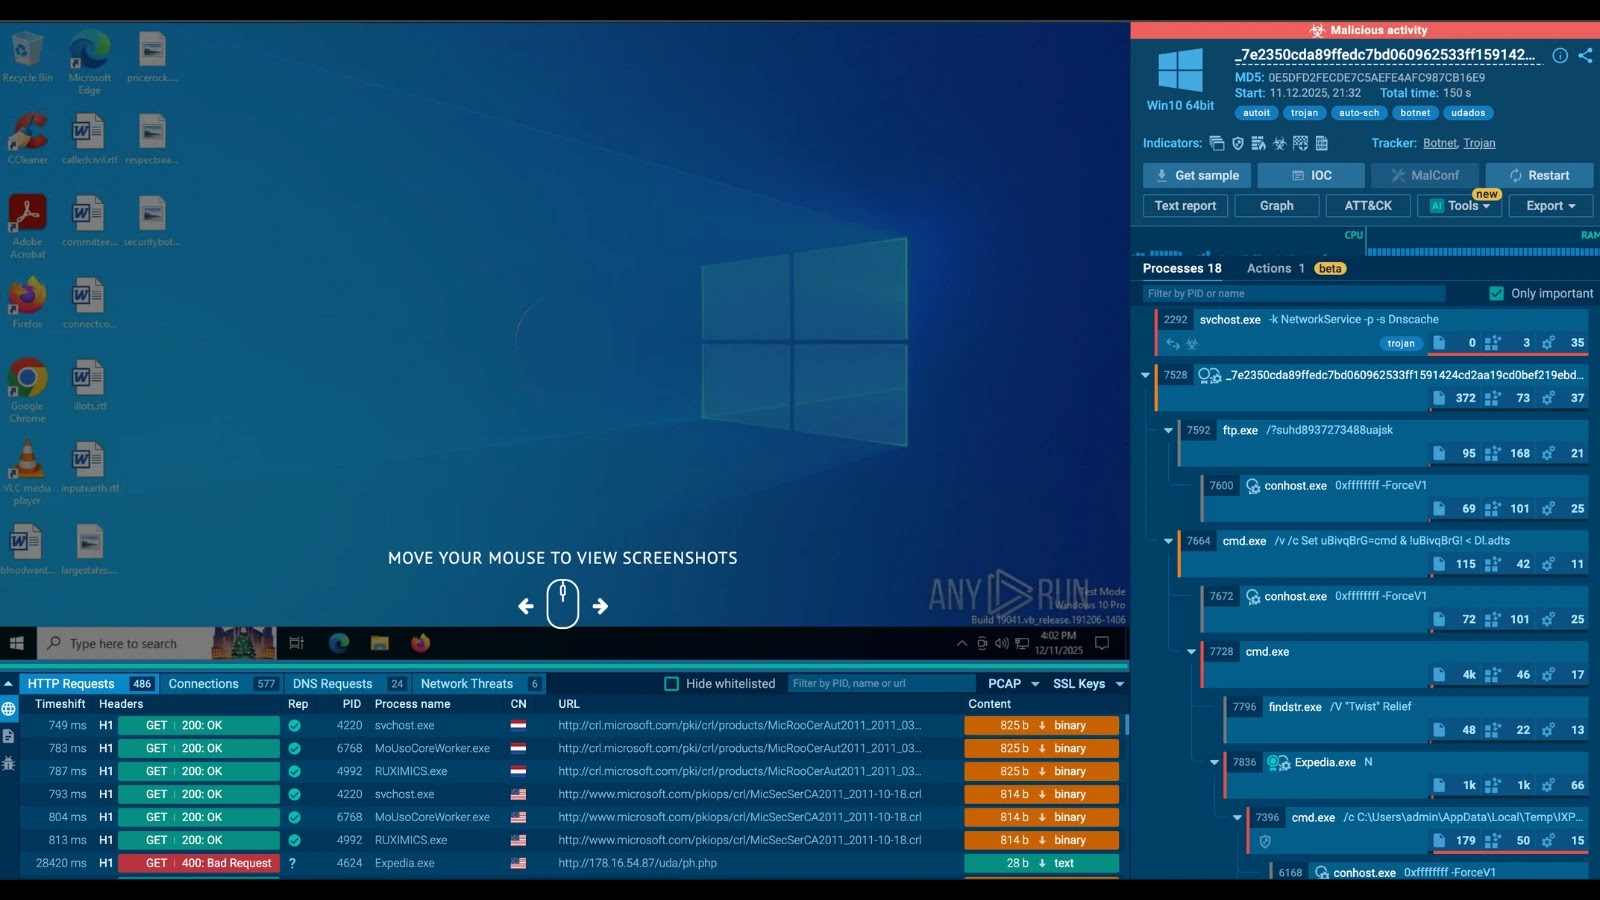This screenshot has height=900, width=1600.
Task: Open the Network Threats tab
Action: (468, 683)
